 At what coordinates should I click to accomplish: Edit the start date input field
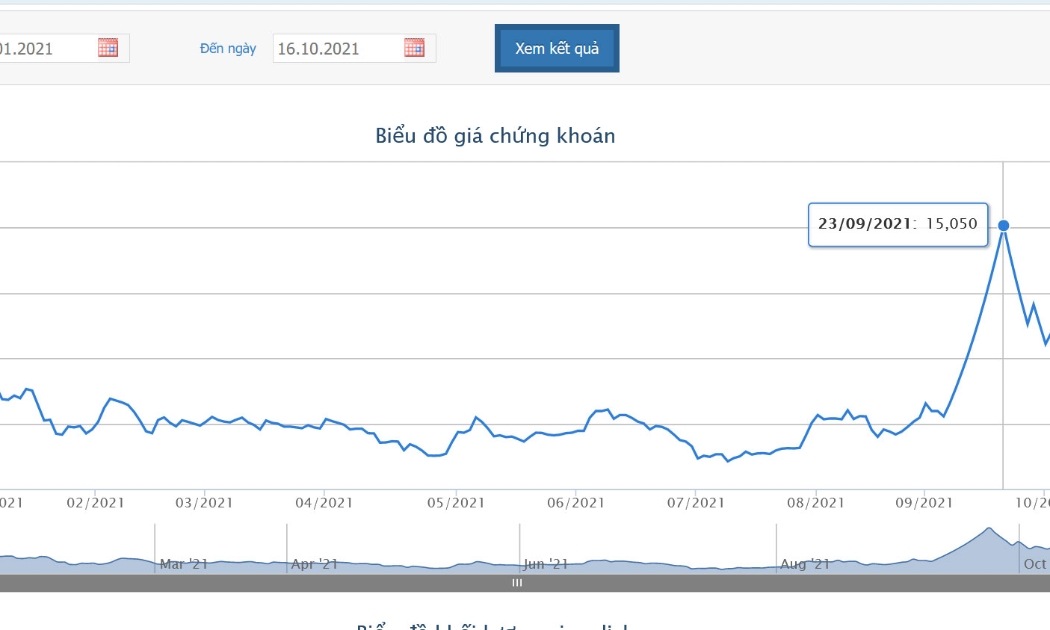click(x=64, y=48)
